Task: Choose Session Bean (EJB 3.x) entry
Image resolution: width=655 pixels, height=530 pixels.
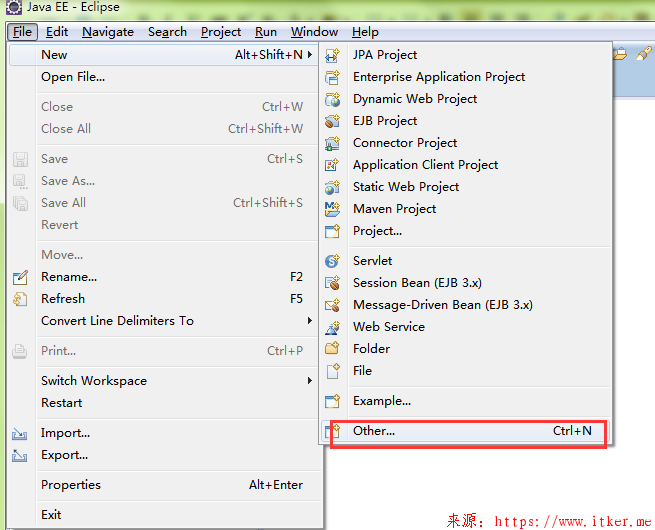Action: tap(466, 283)
